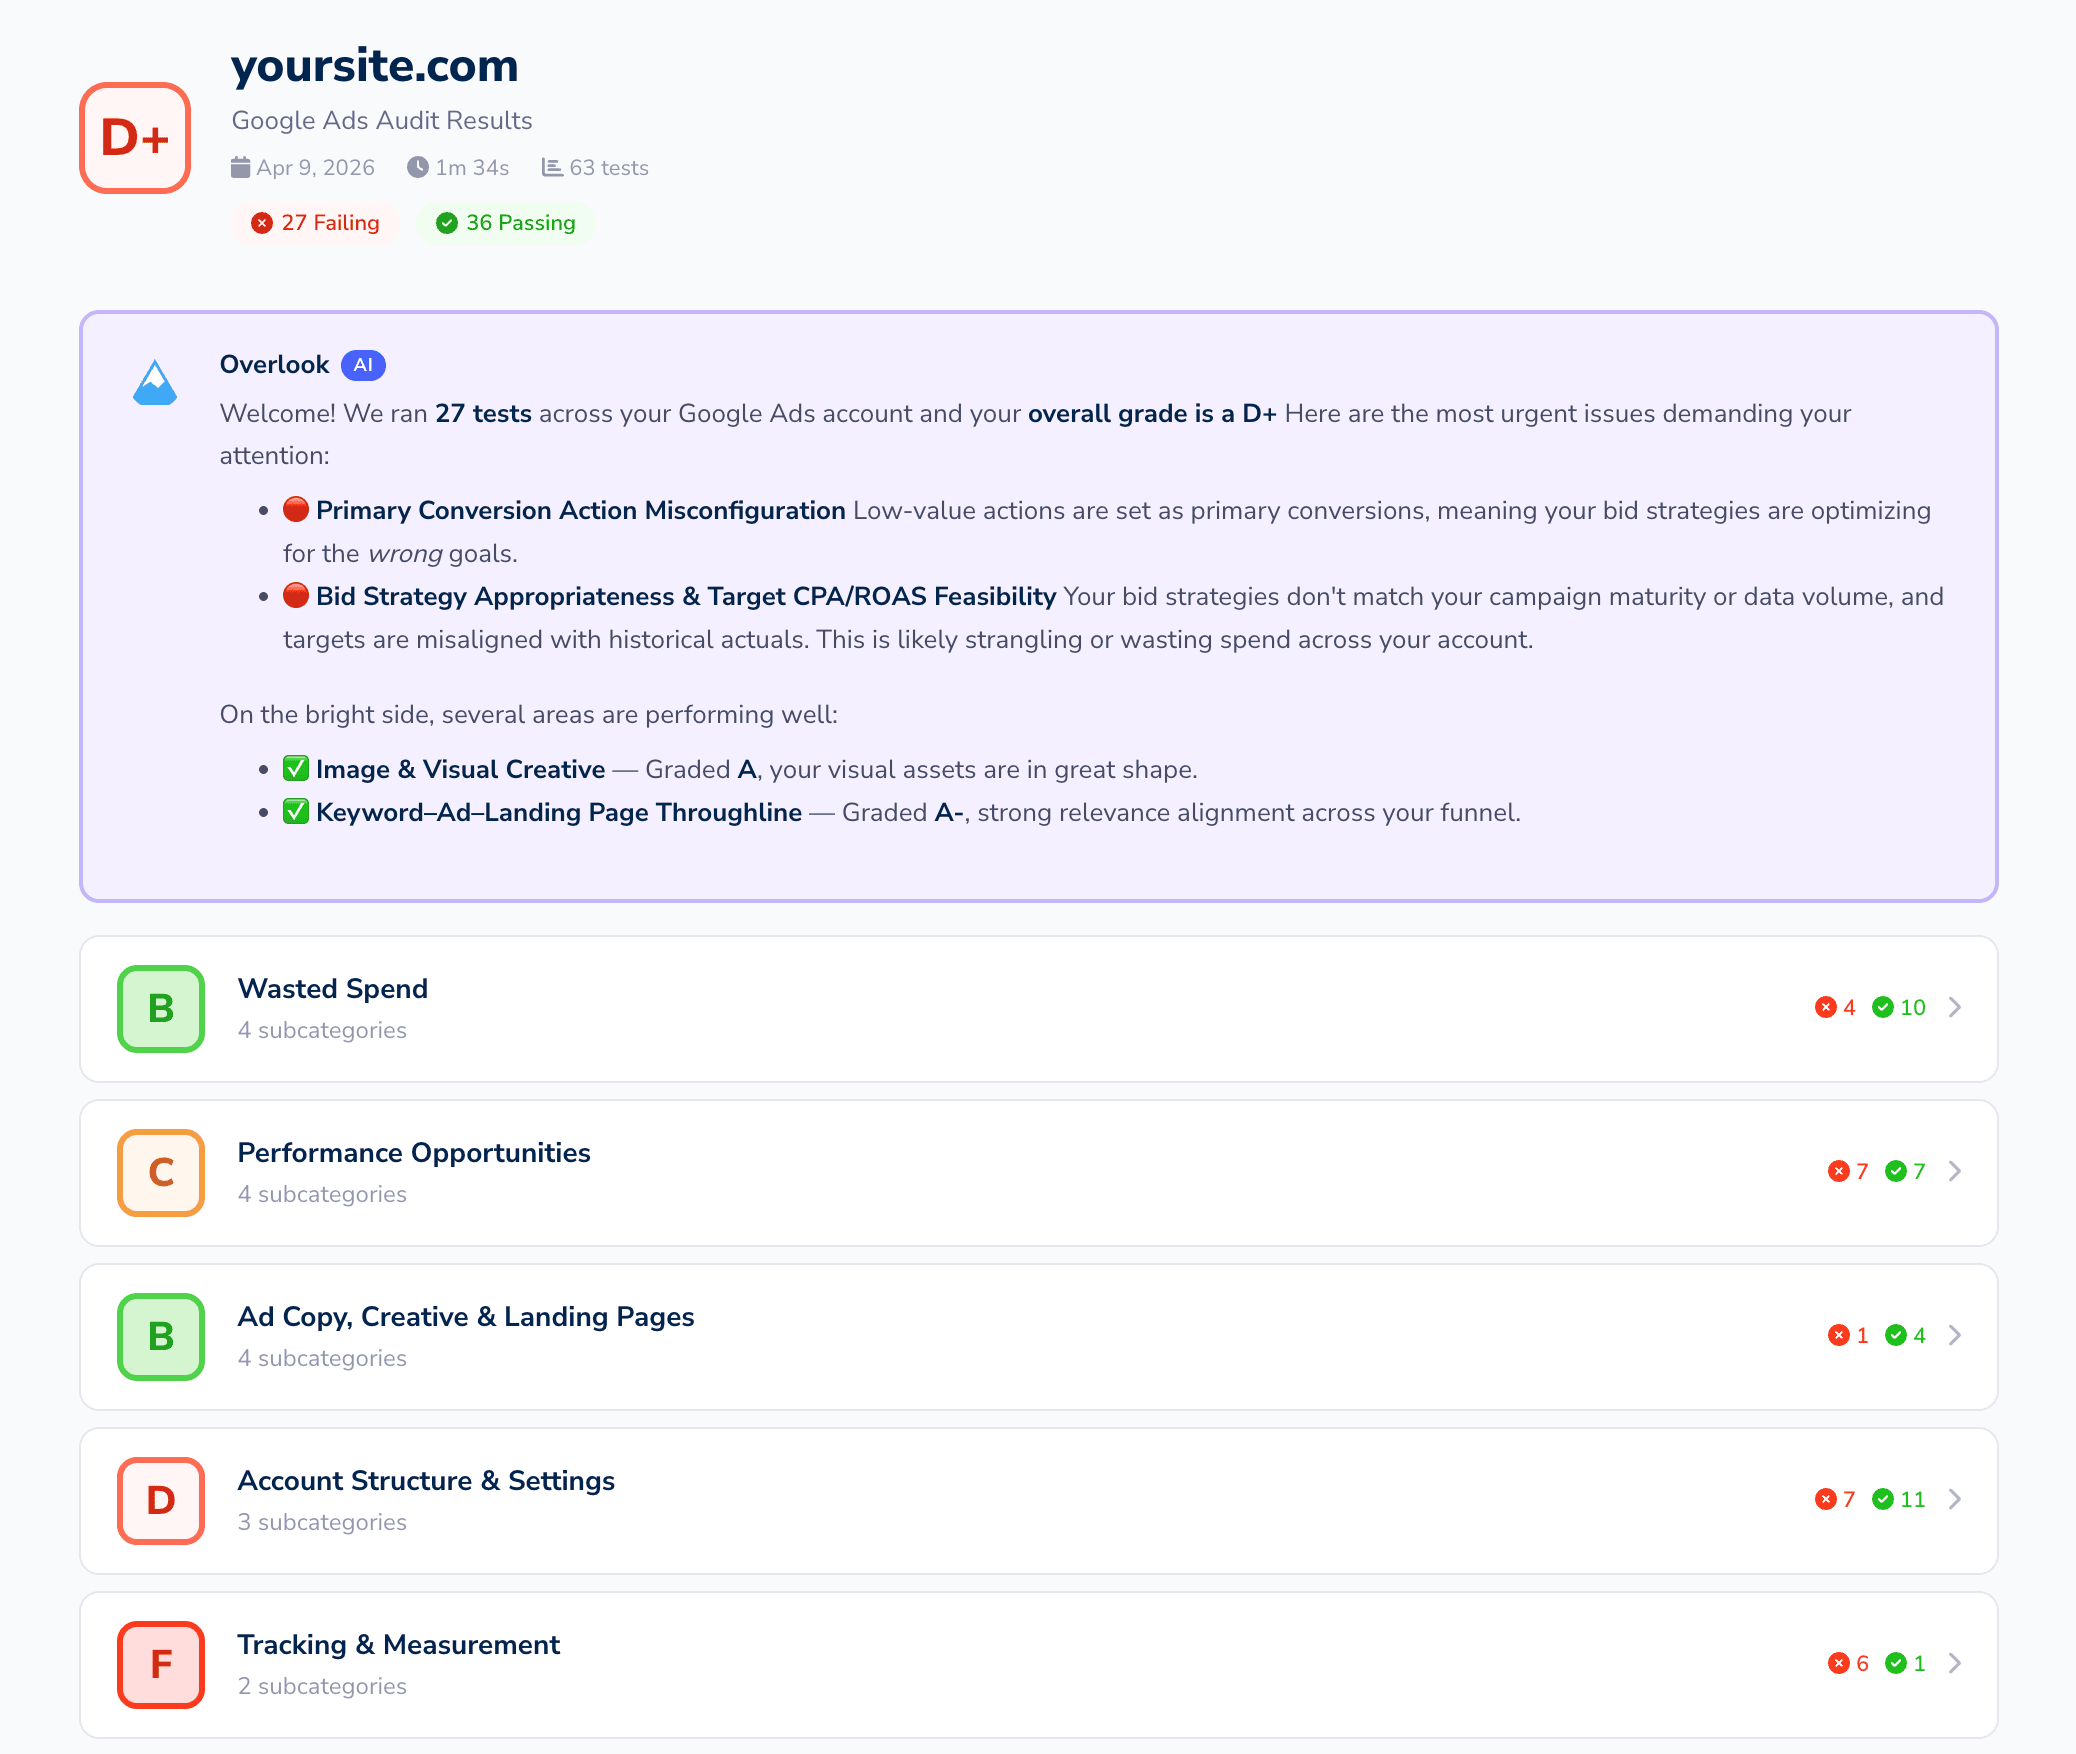The image size is (2076, 1754).
Task: Click the bar chart icon next to 63 tests
Action: click(x=551, y=167)
